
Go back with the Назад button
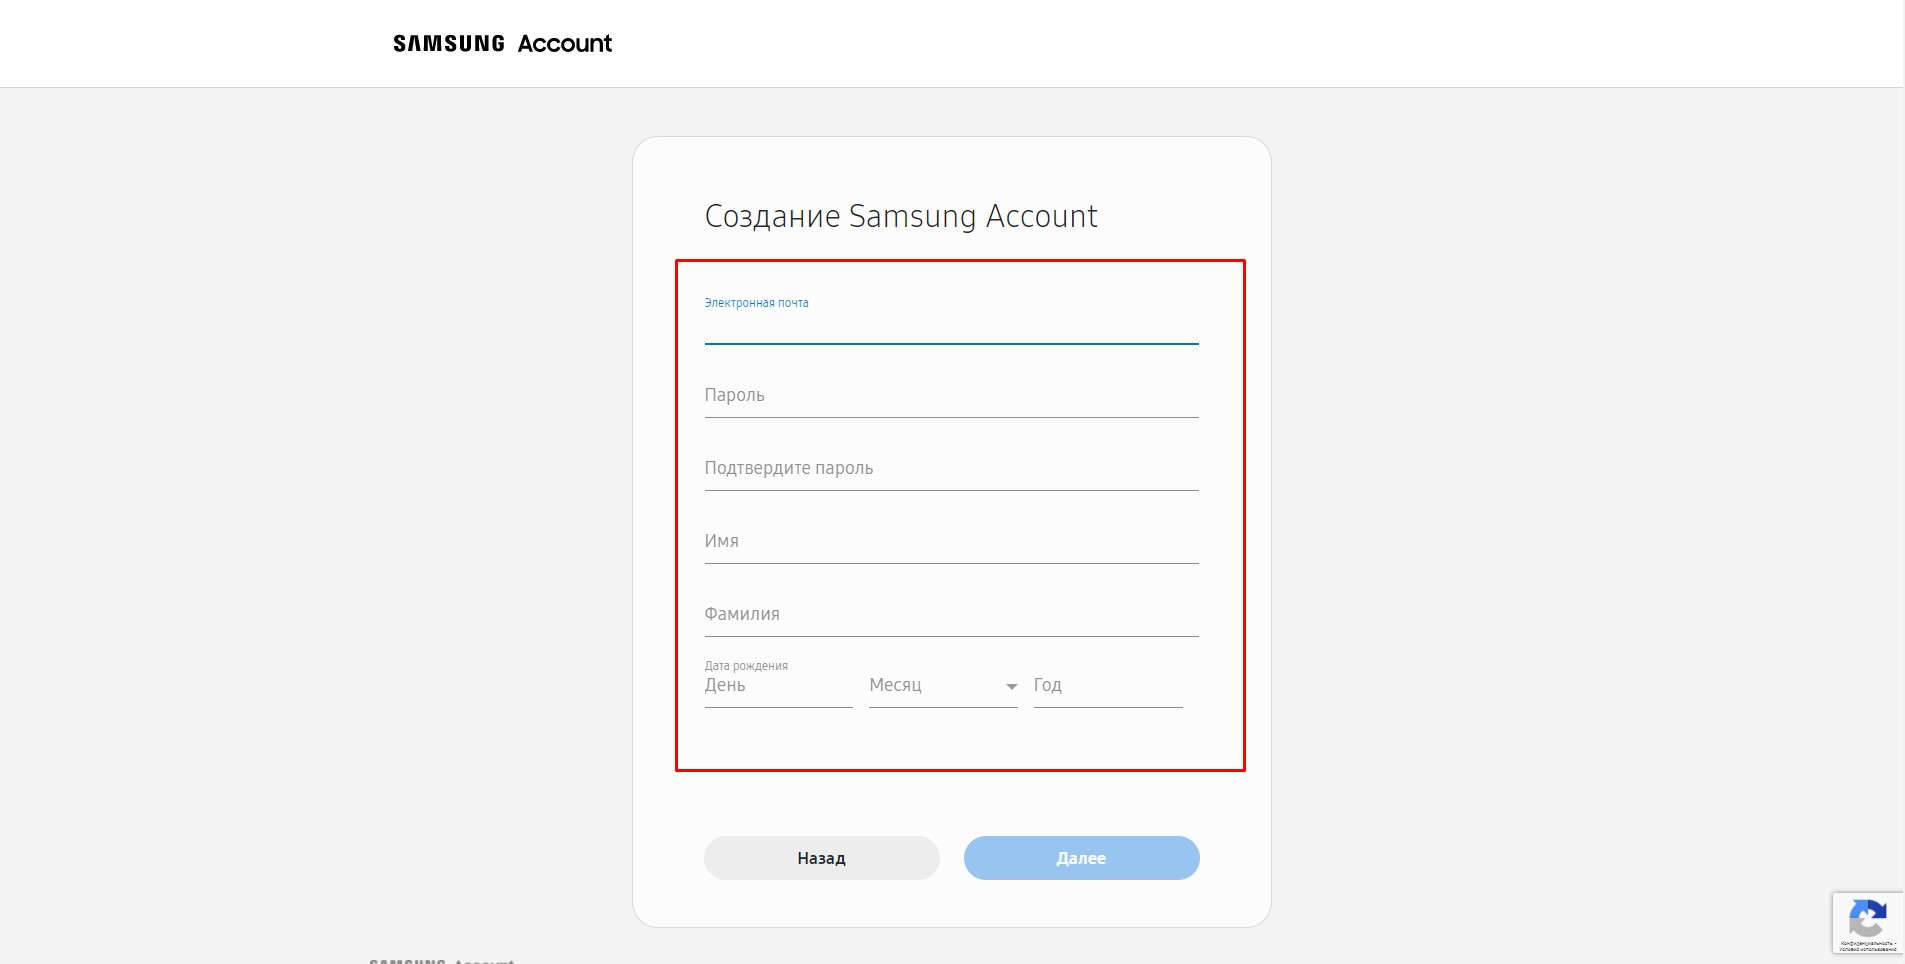[x=822, y=858]
